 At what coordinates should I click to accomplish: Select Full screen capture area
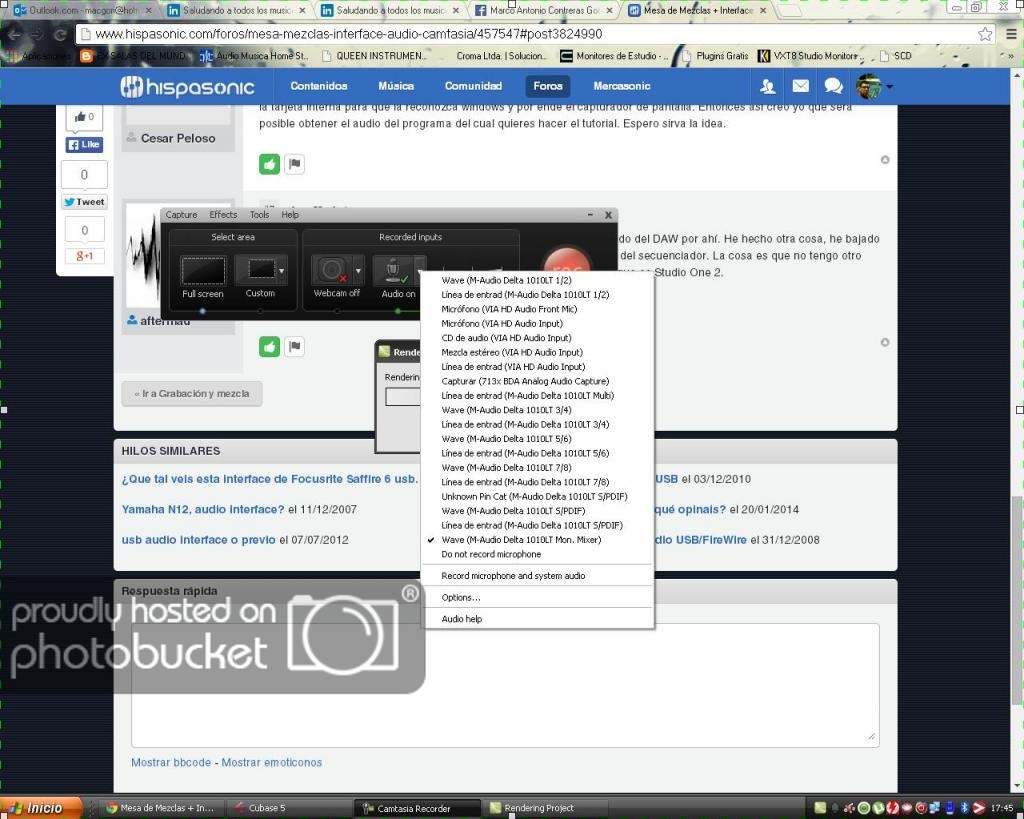point(203,277)
